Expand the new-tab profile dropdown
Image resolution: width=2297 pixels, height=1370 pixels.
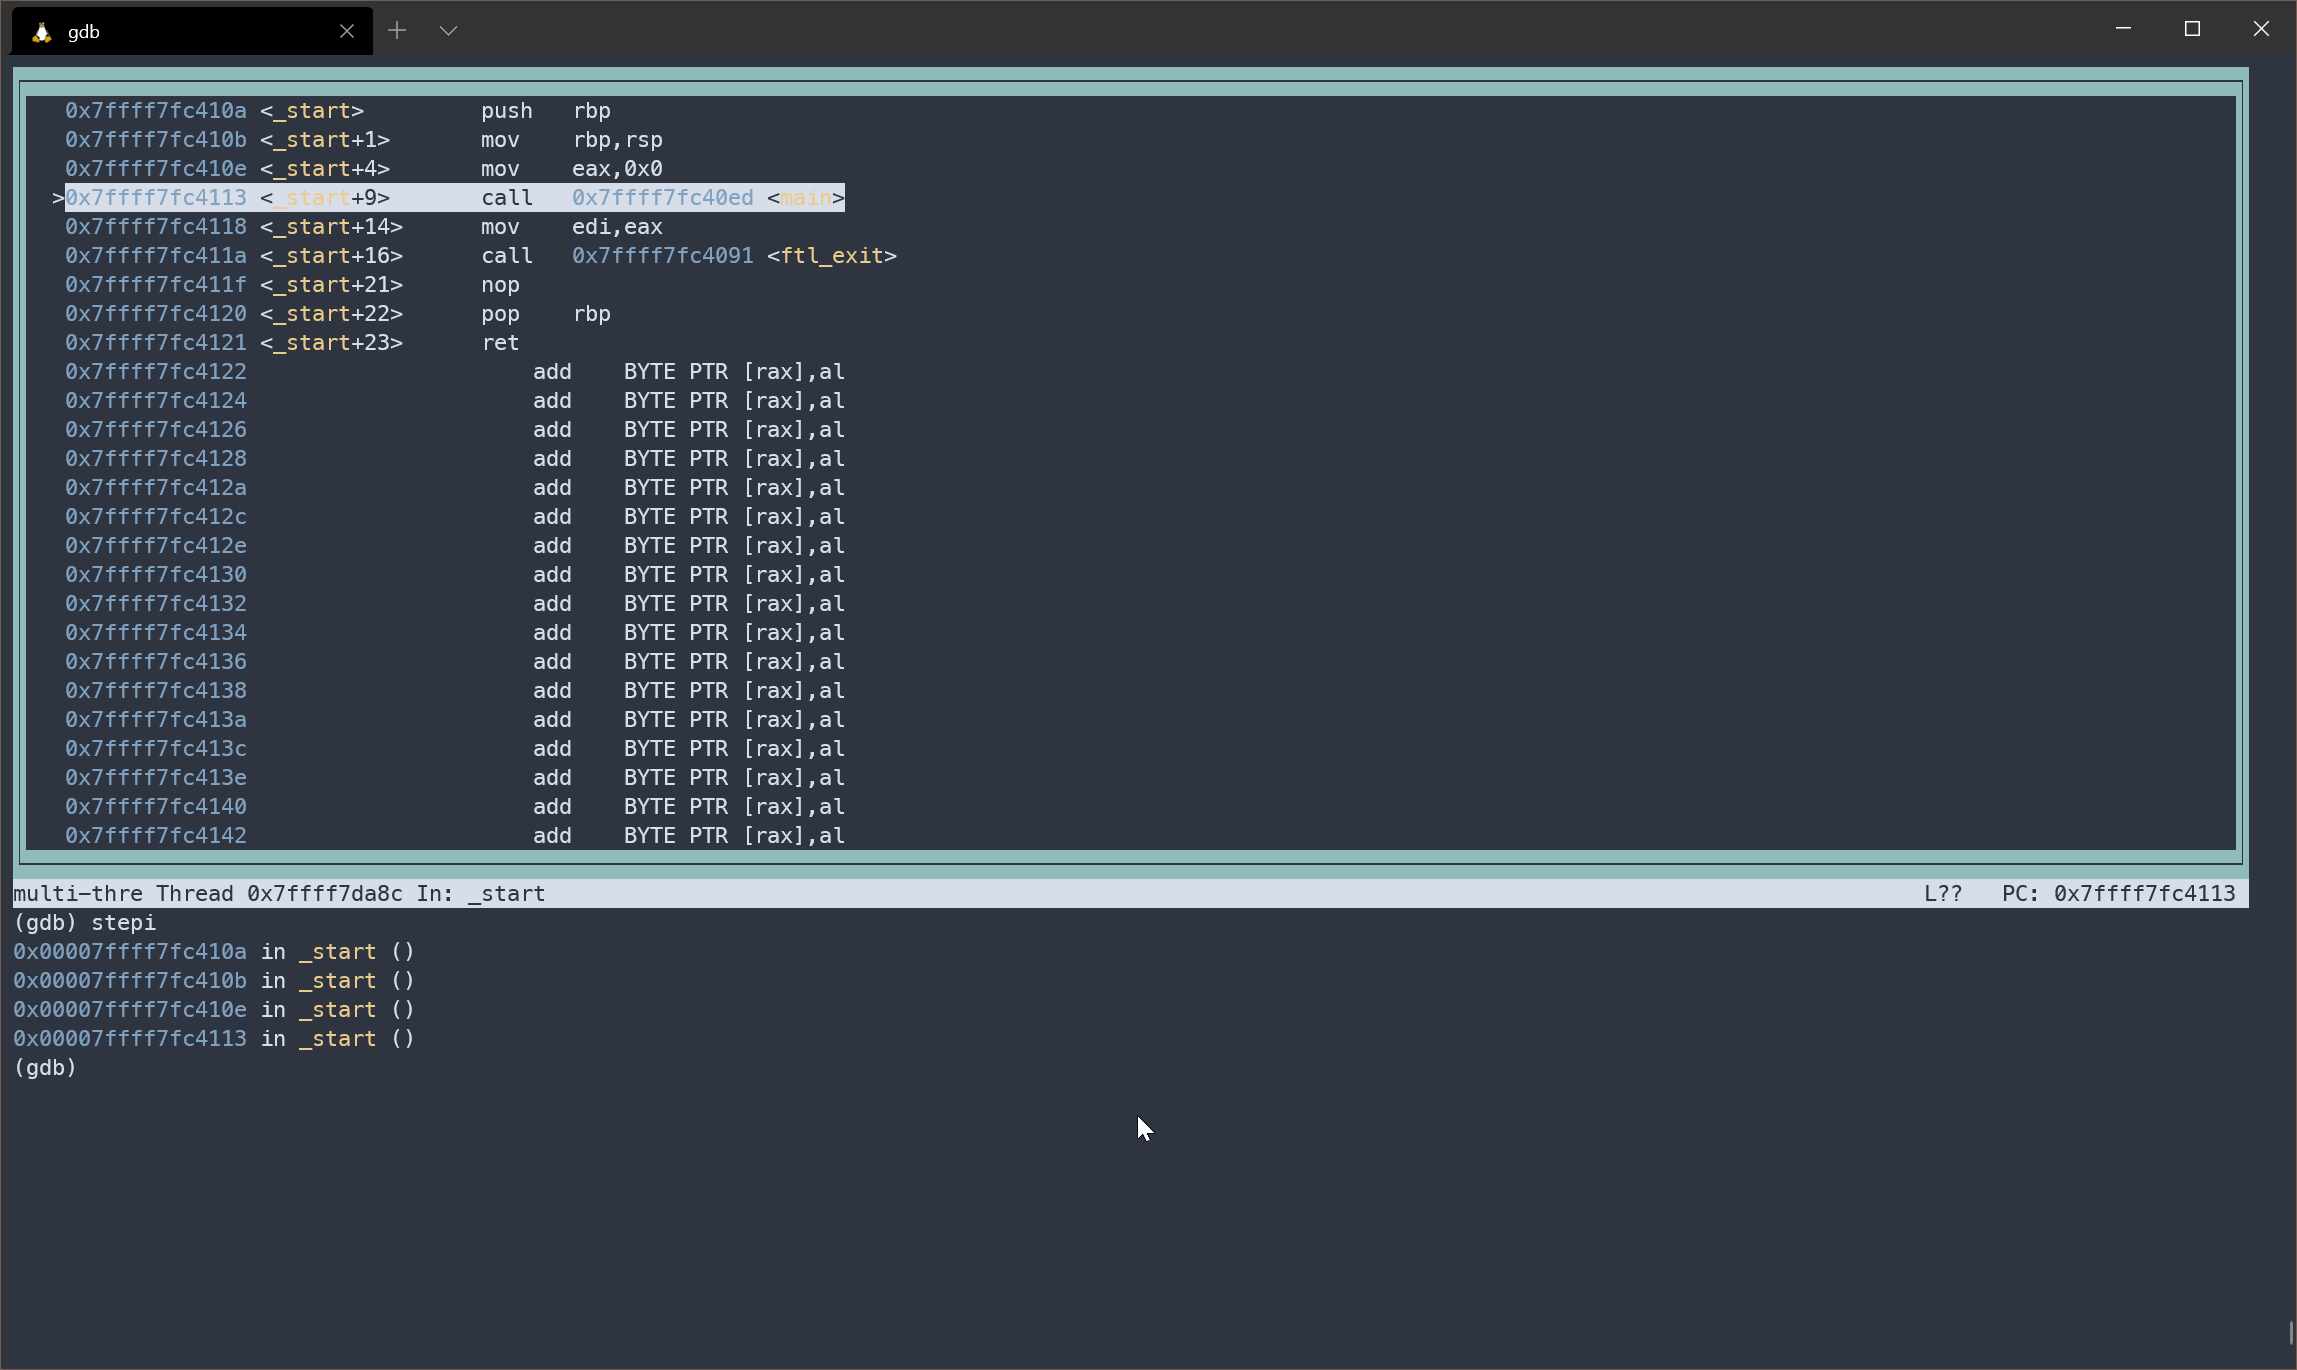click(x=448, y=31)
